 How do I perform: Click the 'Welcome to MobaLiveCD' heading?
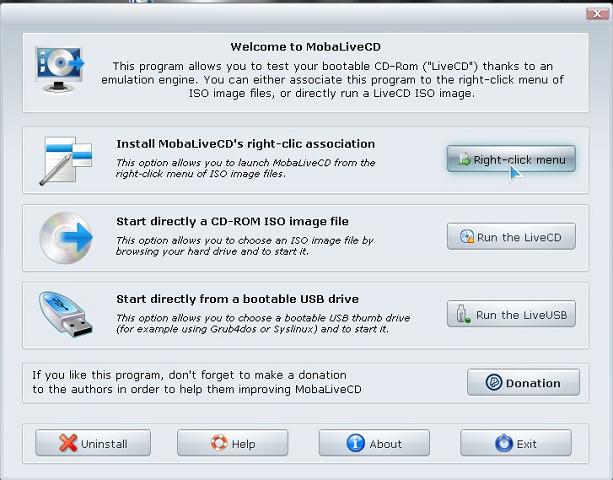(x=305, y=47)
